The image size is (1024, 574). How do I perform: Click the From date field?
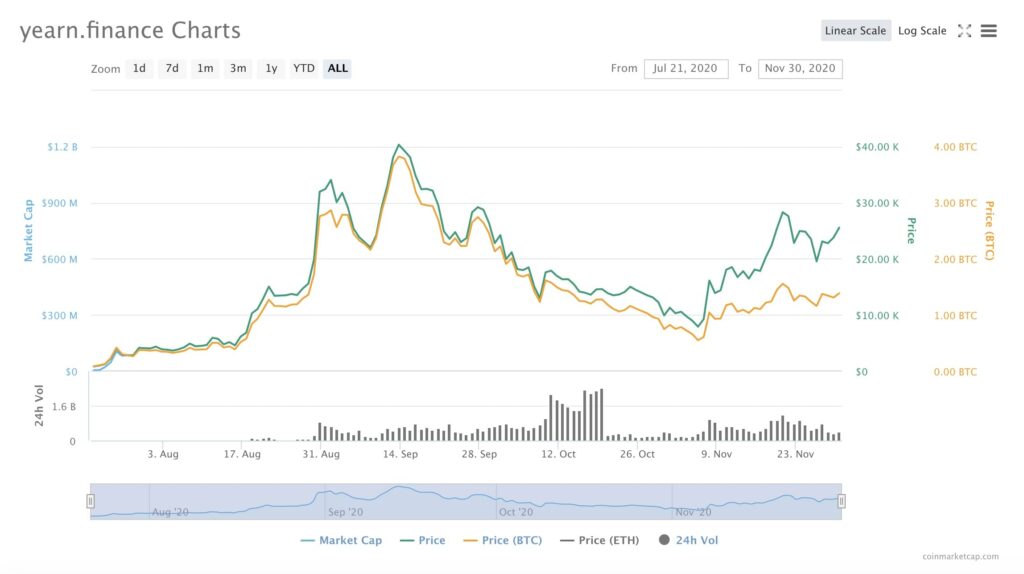pyautogui.click(x=686, y=69)
